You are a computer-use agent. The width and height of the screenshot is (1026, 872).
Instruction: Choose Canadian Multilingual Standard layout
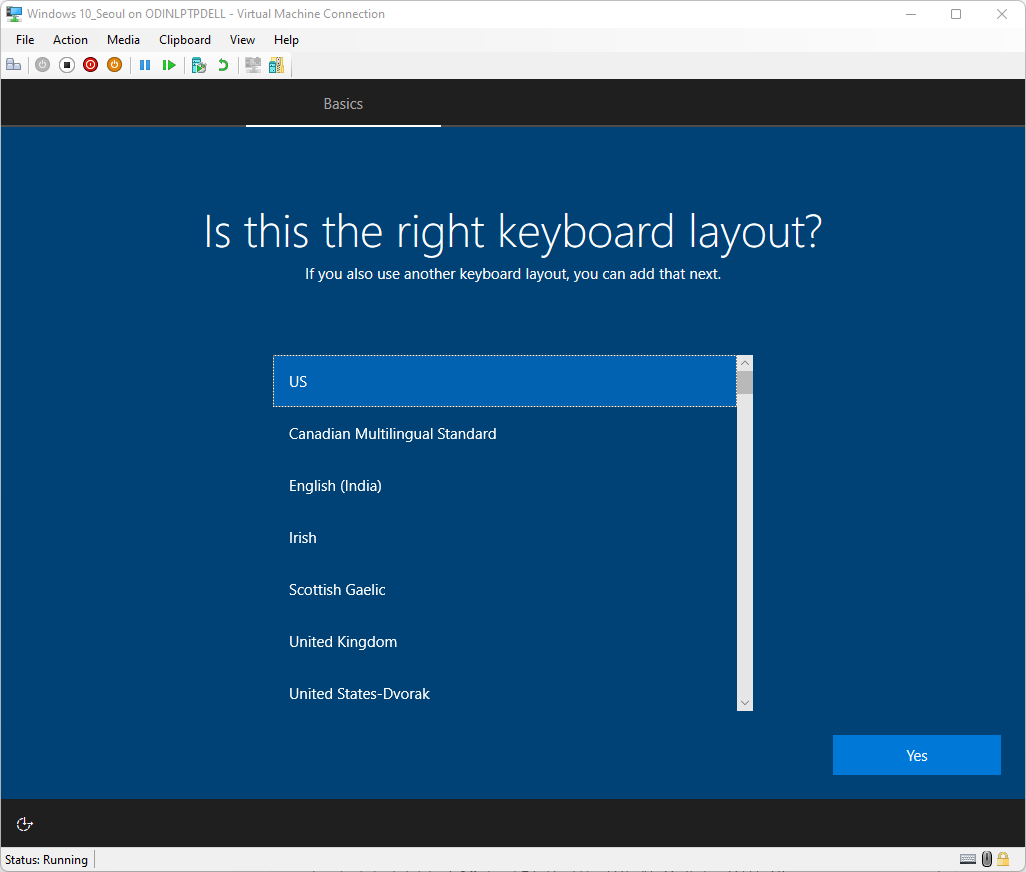click(x=504, y=434)
